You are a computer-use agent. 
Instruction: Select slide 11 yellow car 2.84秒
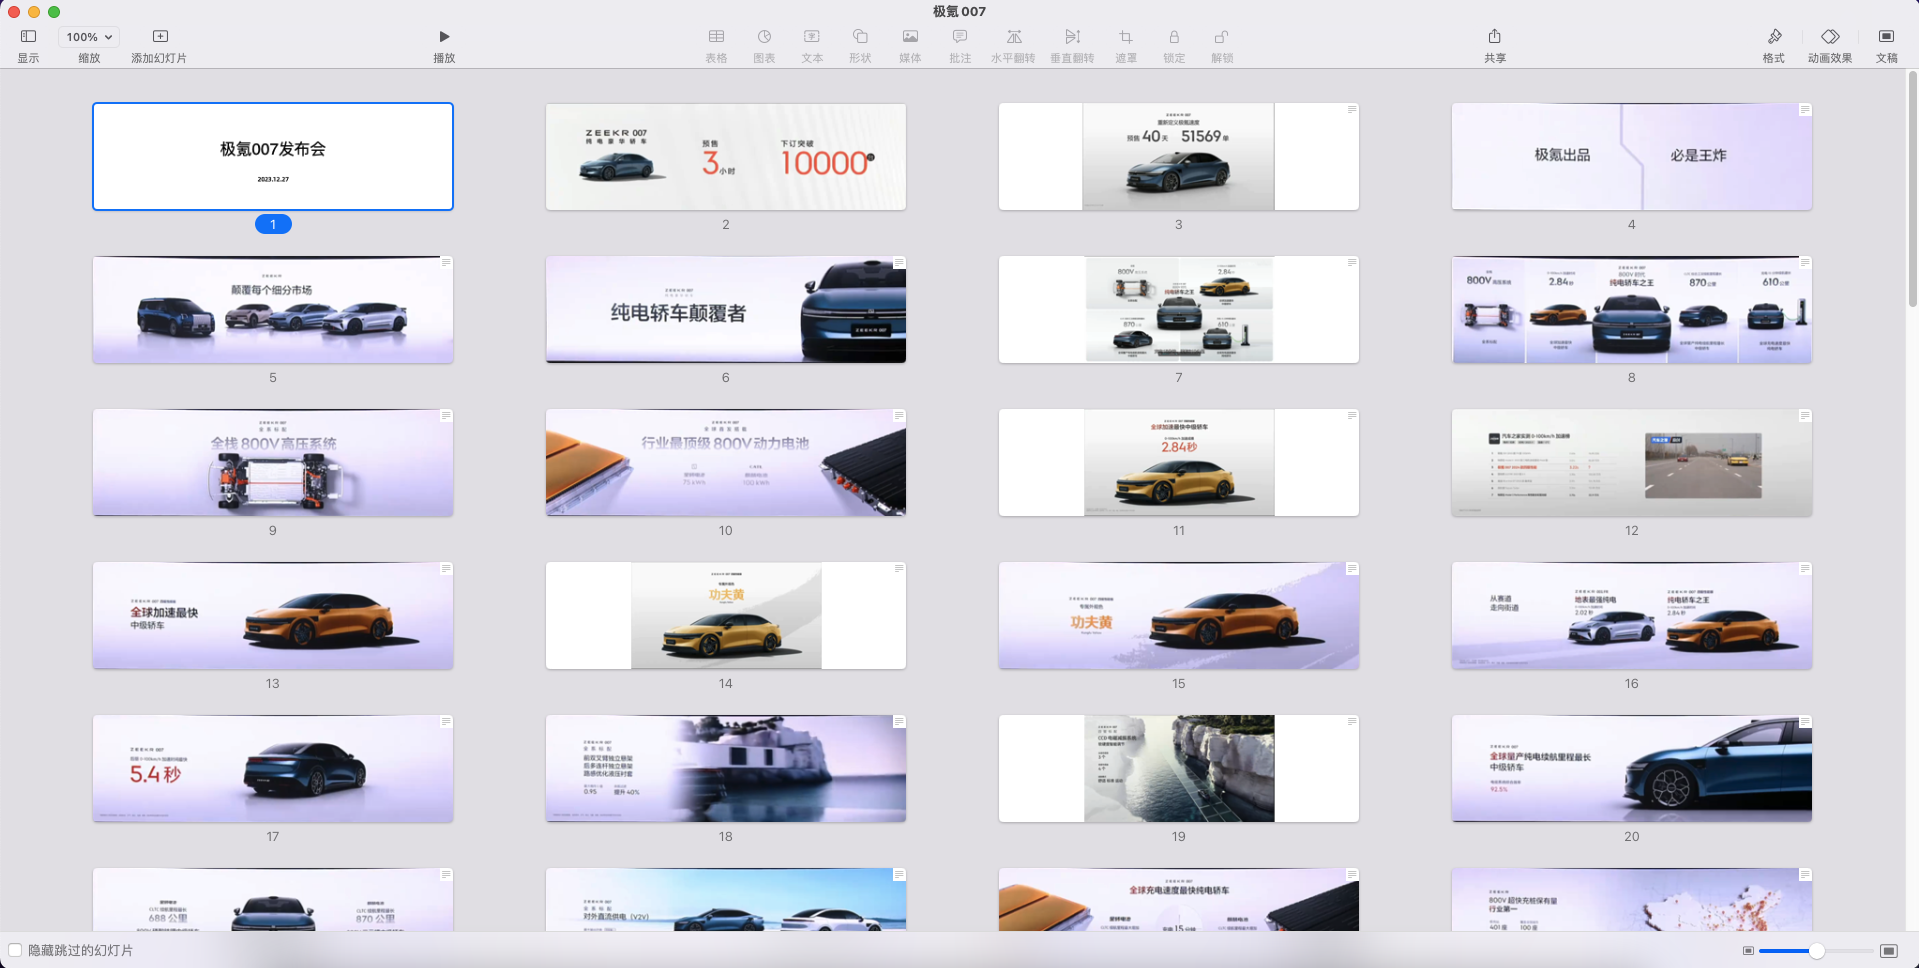1179,462
